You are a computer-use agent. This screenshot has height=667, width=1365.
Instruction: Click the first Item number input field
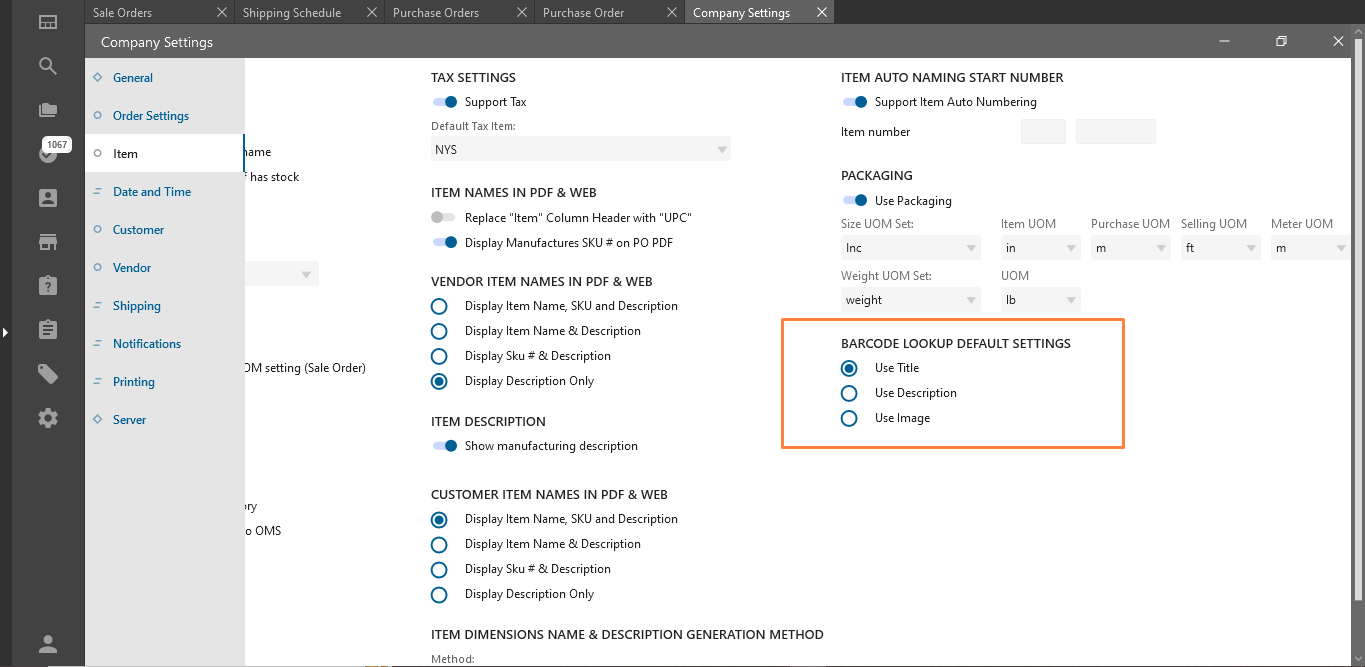(x=1043, y=132)
